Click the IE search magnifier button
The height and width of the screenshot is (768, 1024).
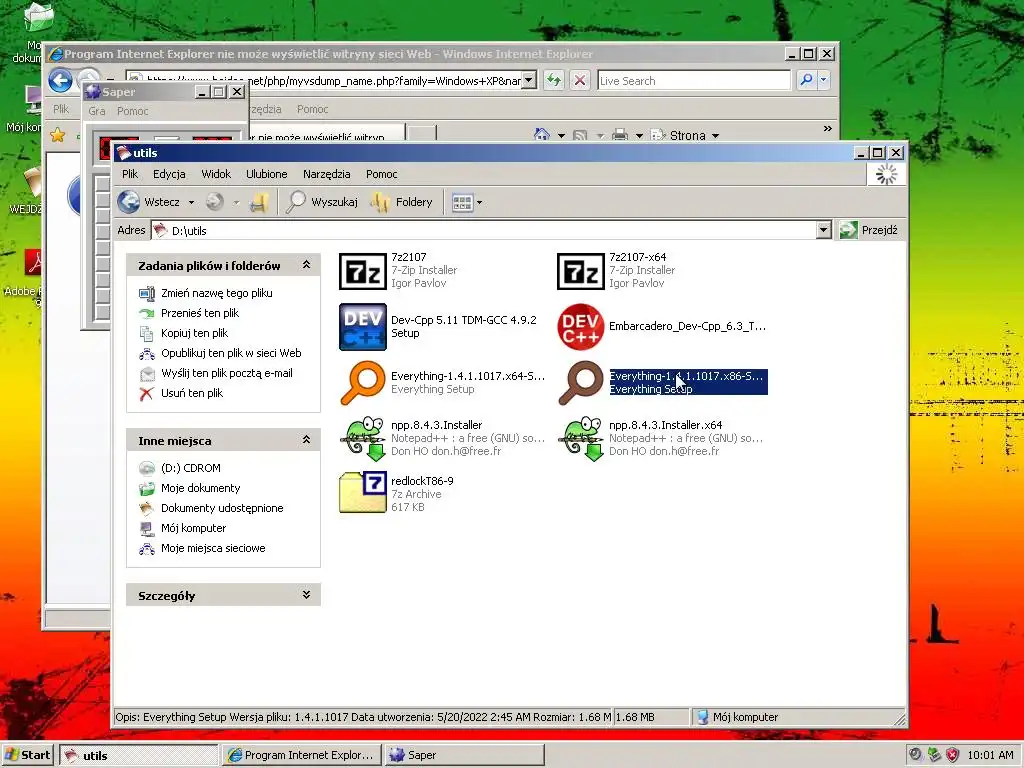click(x=807, y=80)
